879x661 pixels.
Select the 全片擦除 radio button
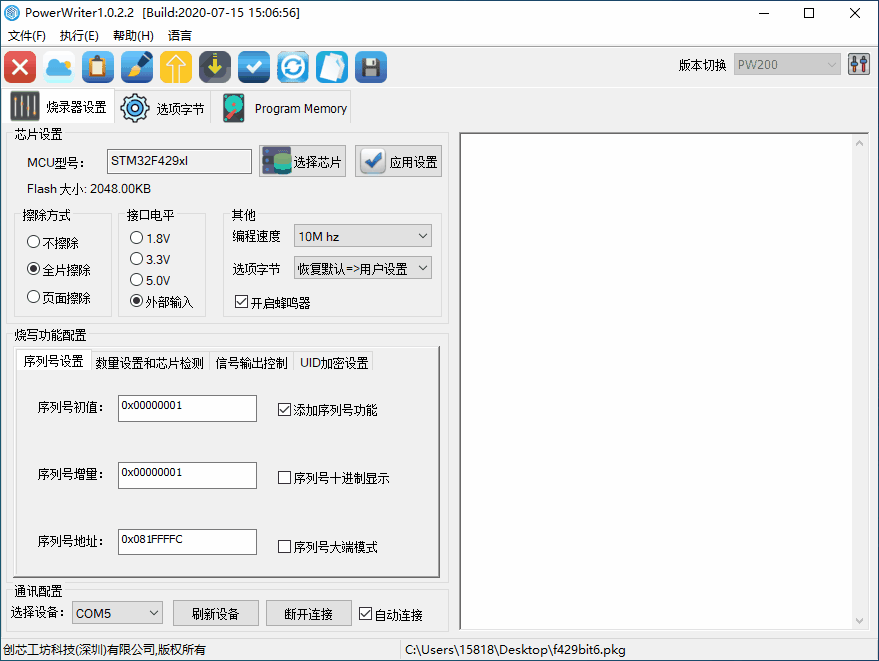pos(59,270)
